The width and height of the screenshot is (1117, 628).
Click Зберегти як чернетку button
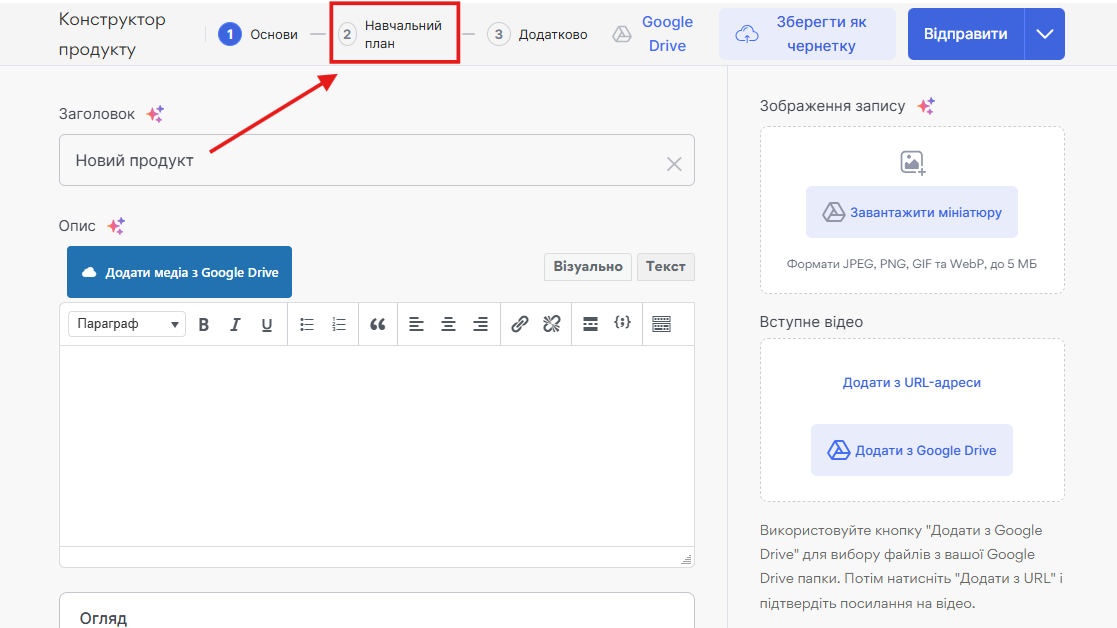tap(806, 34)
